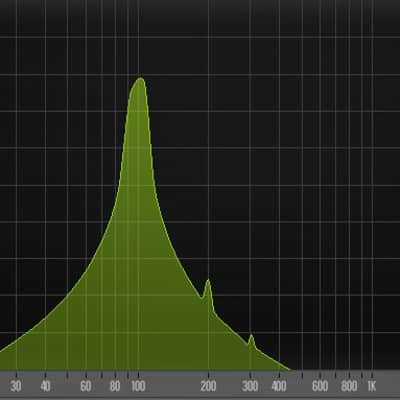Click the 600 frequency axis label
This screenshot has height=400, width=400.
pos(320,386)
